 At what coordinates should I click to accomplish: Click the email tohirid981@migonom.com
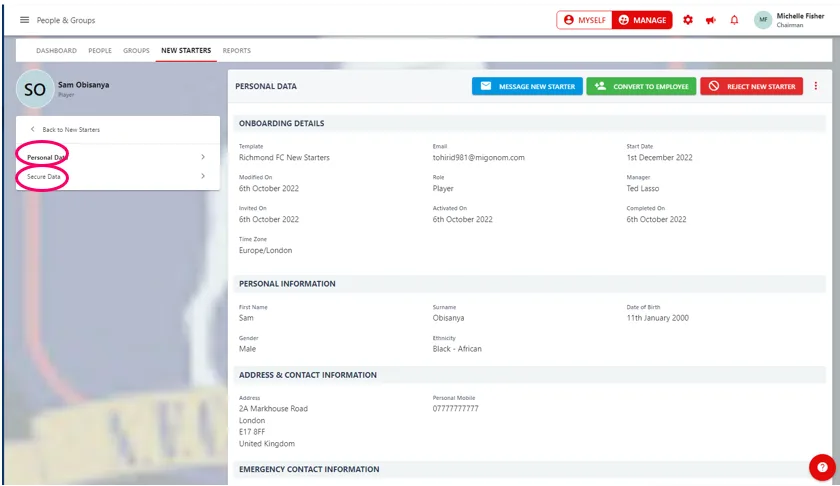tap(478, 158)
